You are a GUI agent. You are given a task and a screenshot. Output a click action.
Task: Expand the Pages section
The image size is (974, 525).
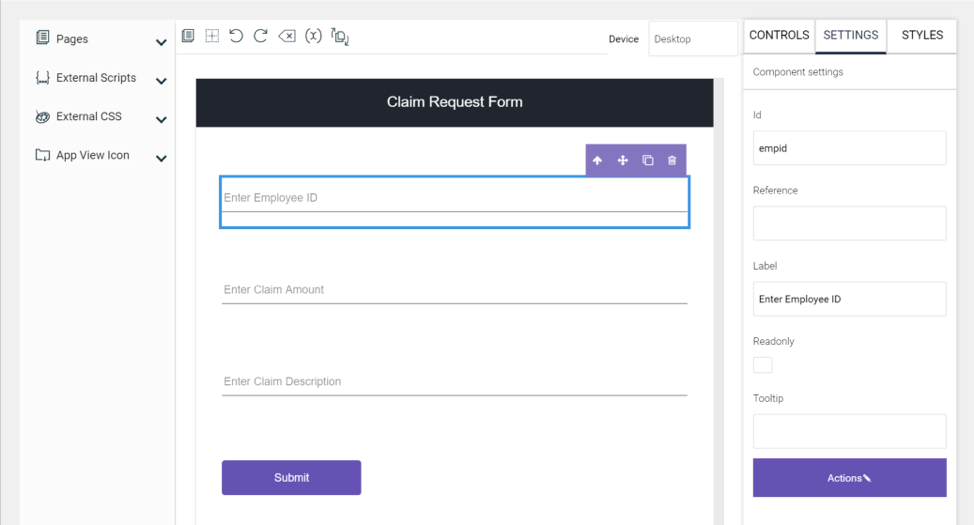point(161,42)
